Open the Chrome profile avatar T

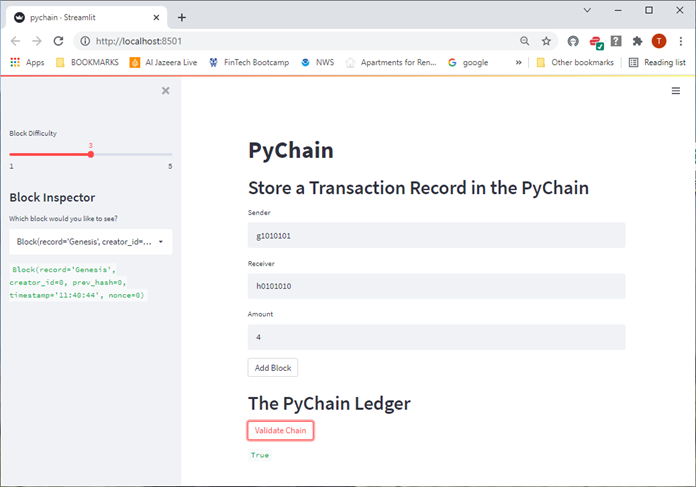(x=659, y=41)
